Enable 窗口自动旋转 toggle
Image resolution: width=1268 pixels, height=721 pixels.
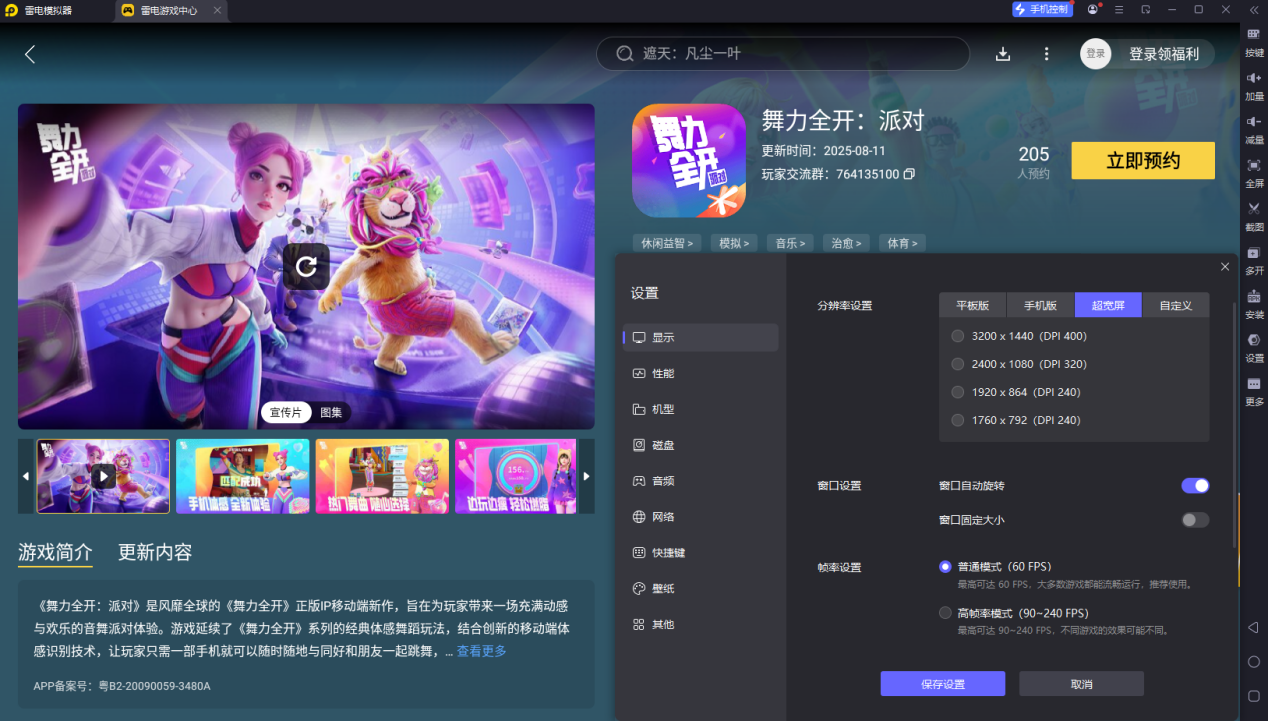point(1194,485)
